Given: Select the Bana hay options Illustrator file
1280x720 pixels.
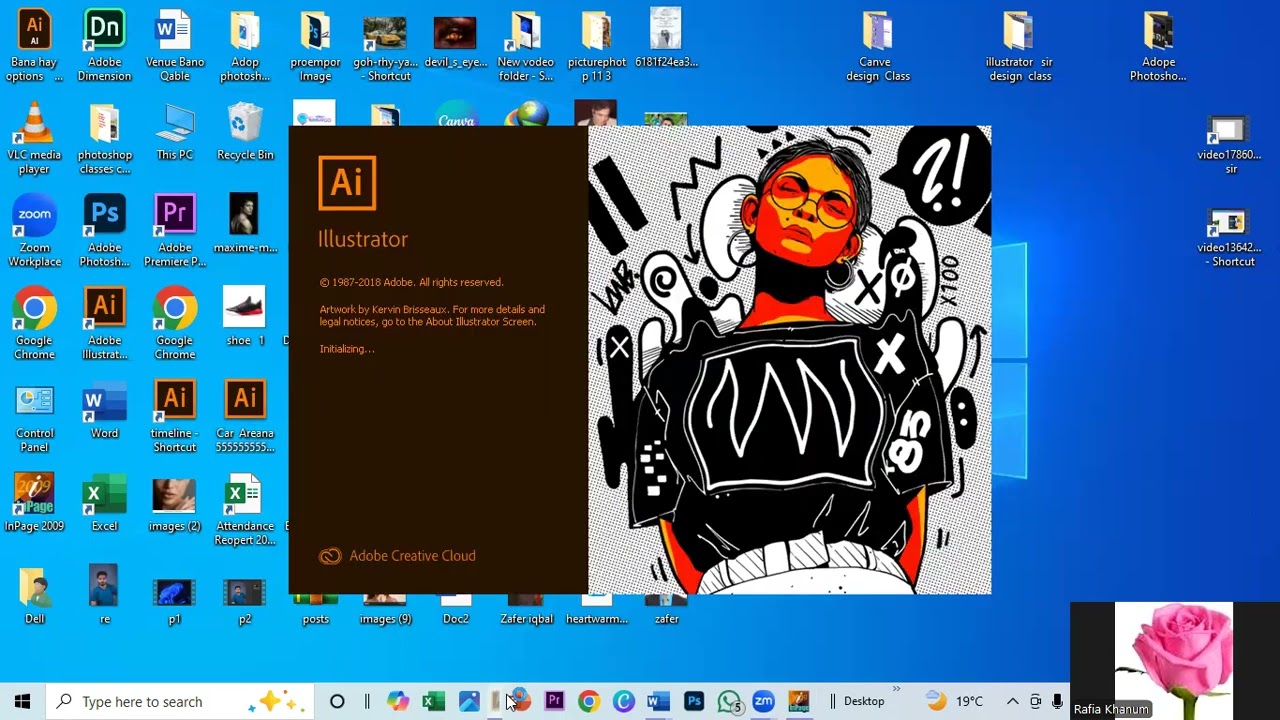Looking at the screenshot, I should coord(35,45).
